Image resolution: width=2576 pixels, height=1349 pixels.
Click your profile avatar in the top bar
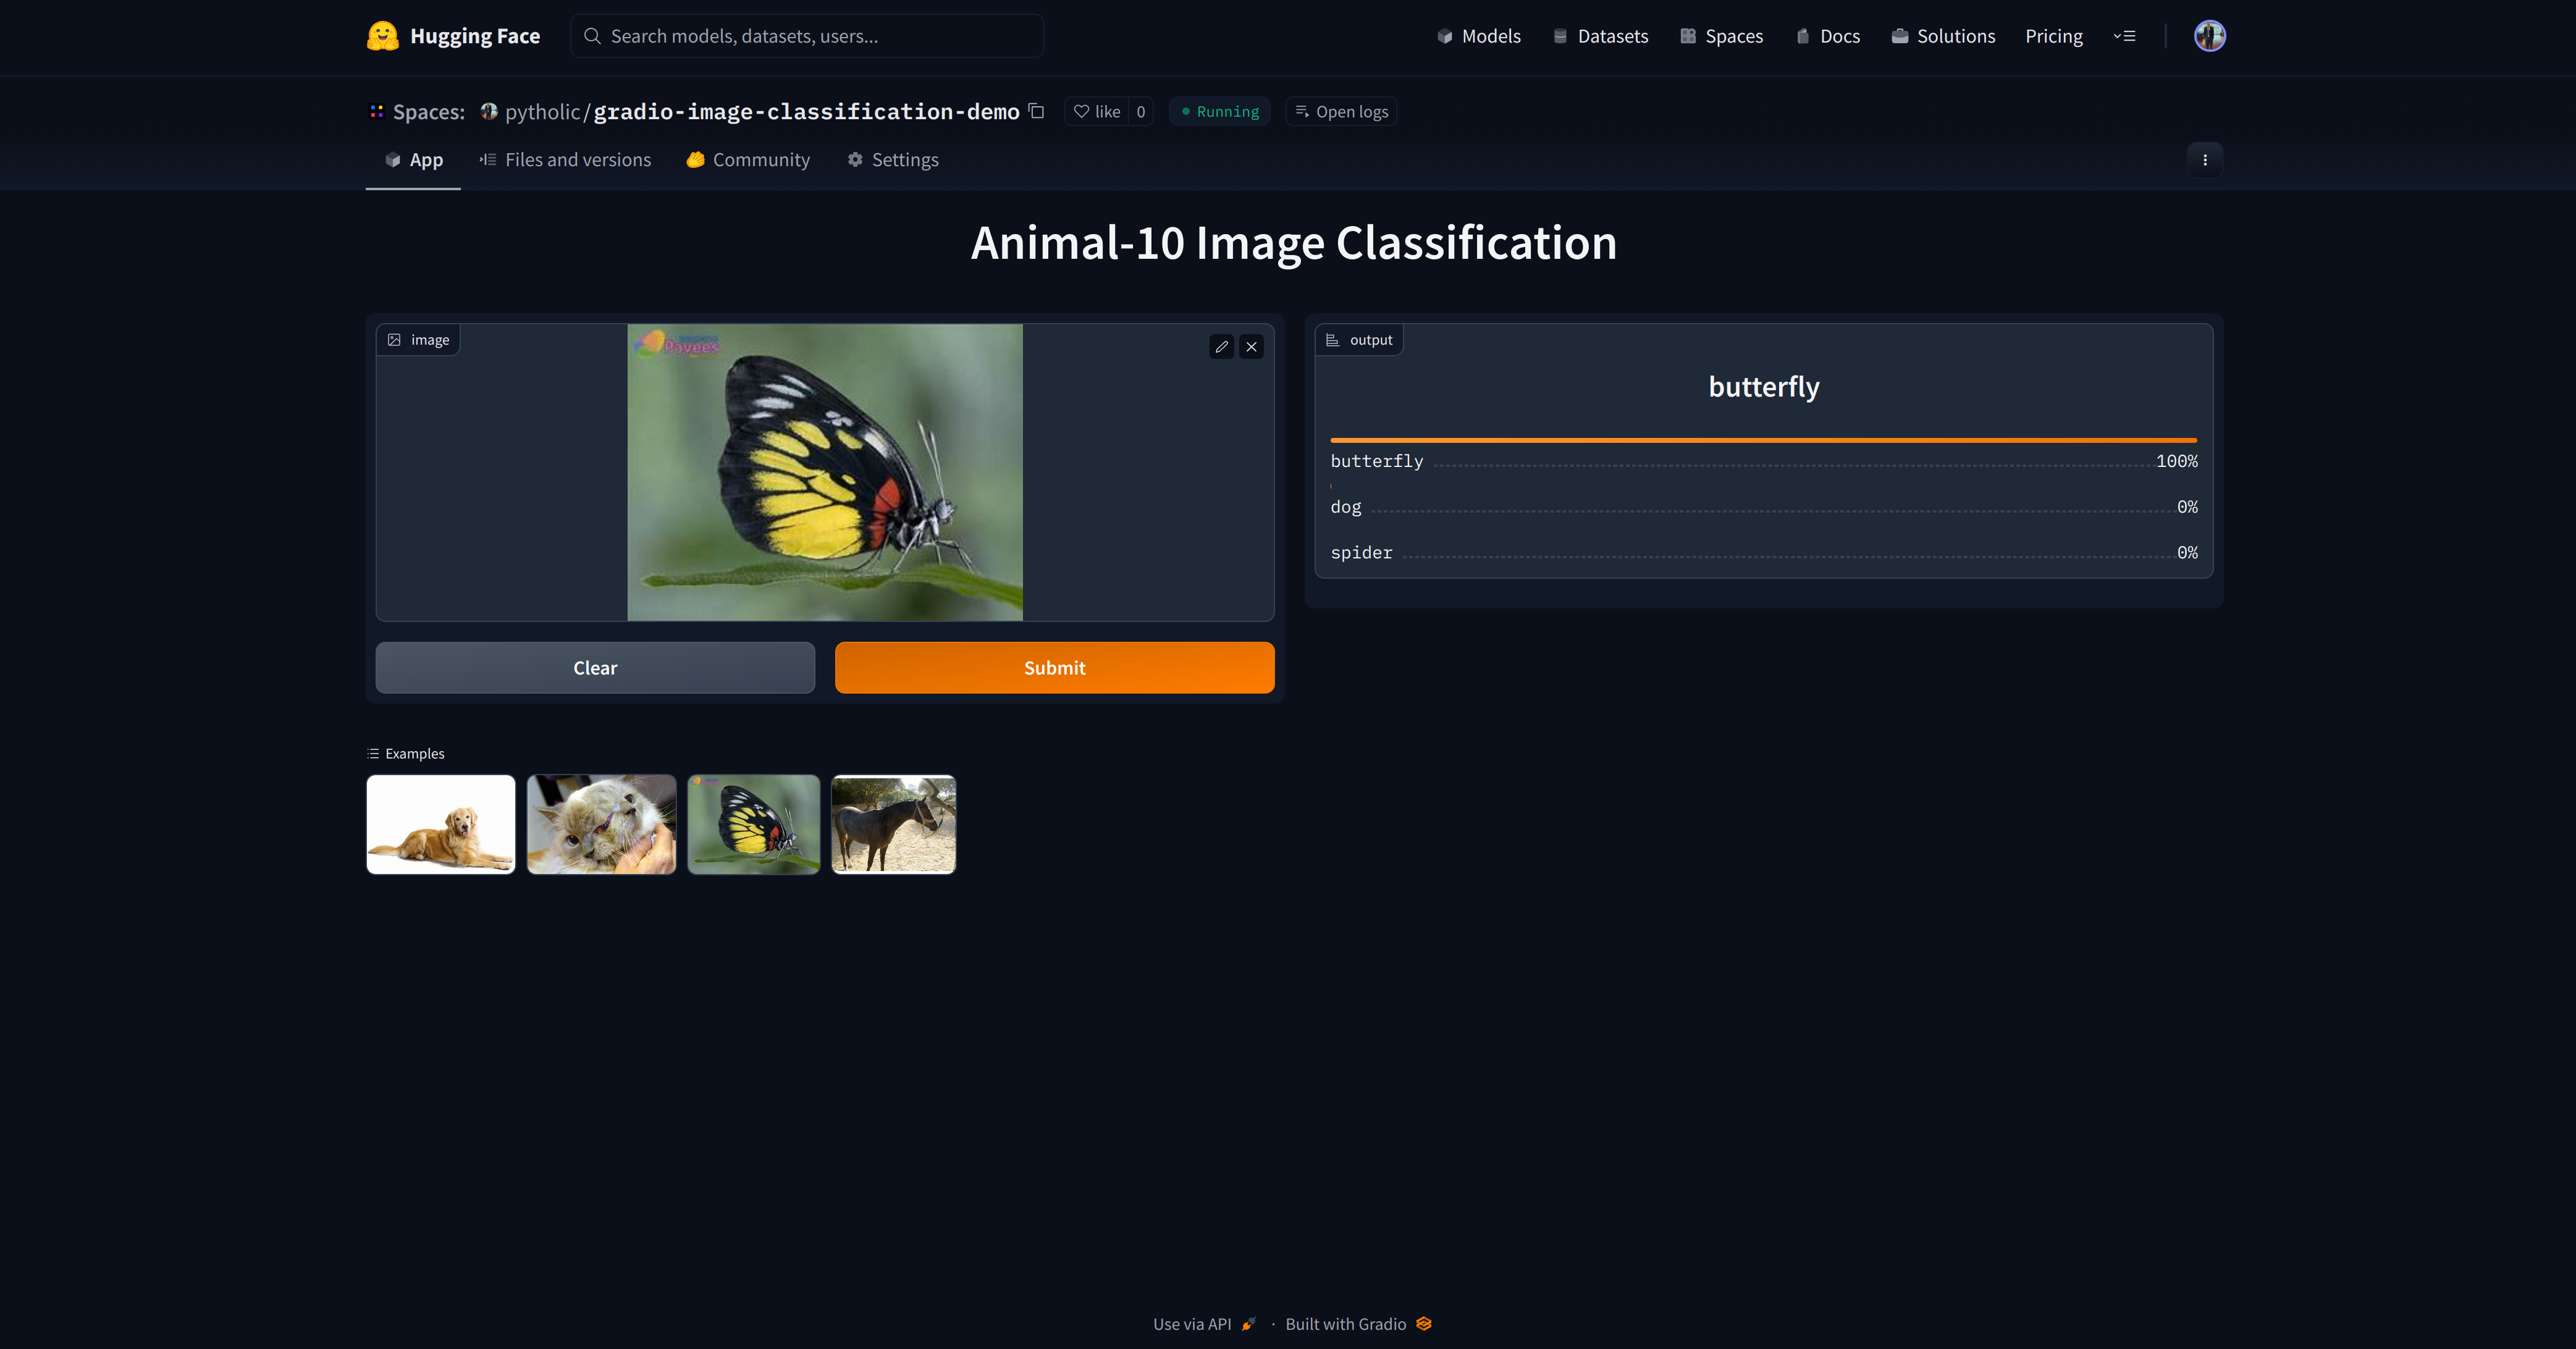2211,35
